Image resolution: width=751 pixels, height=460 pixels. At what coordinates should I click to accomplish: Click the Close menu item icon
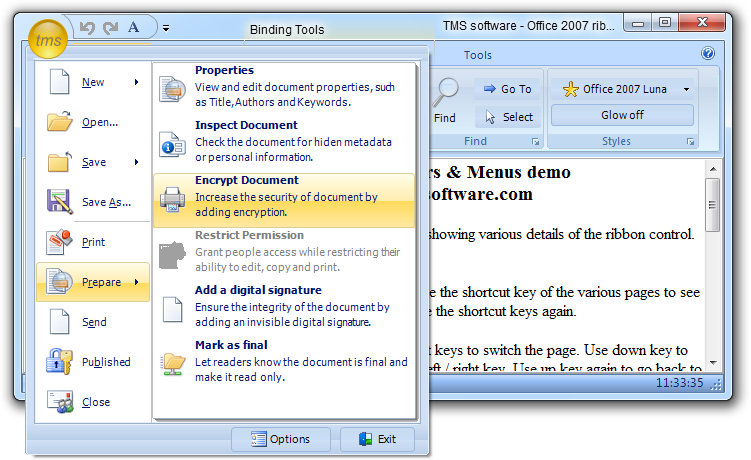click(60, 402)
